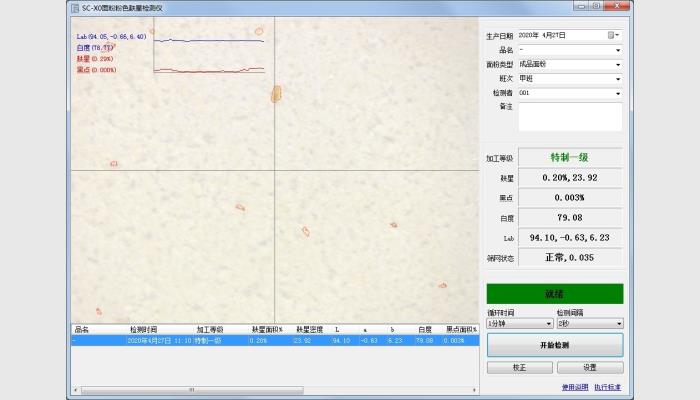Open the 使用说明 instructions link
The width and height of the screenshot is (700, 400).
(x=574, y=387)
